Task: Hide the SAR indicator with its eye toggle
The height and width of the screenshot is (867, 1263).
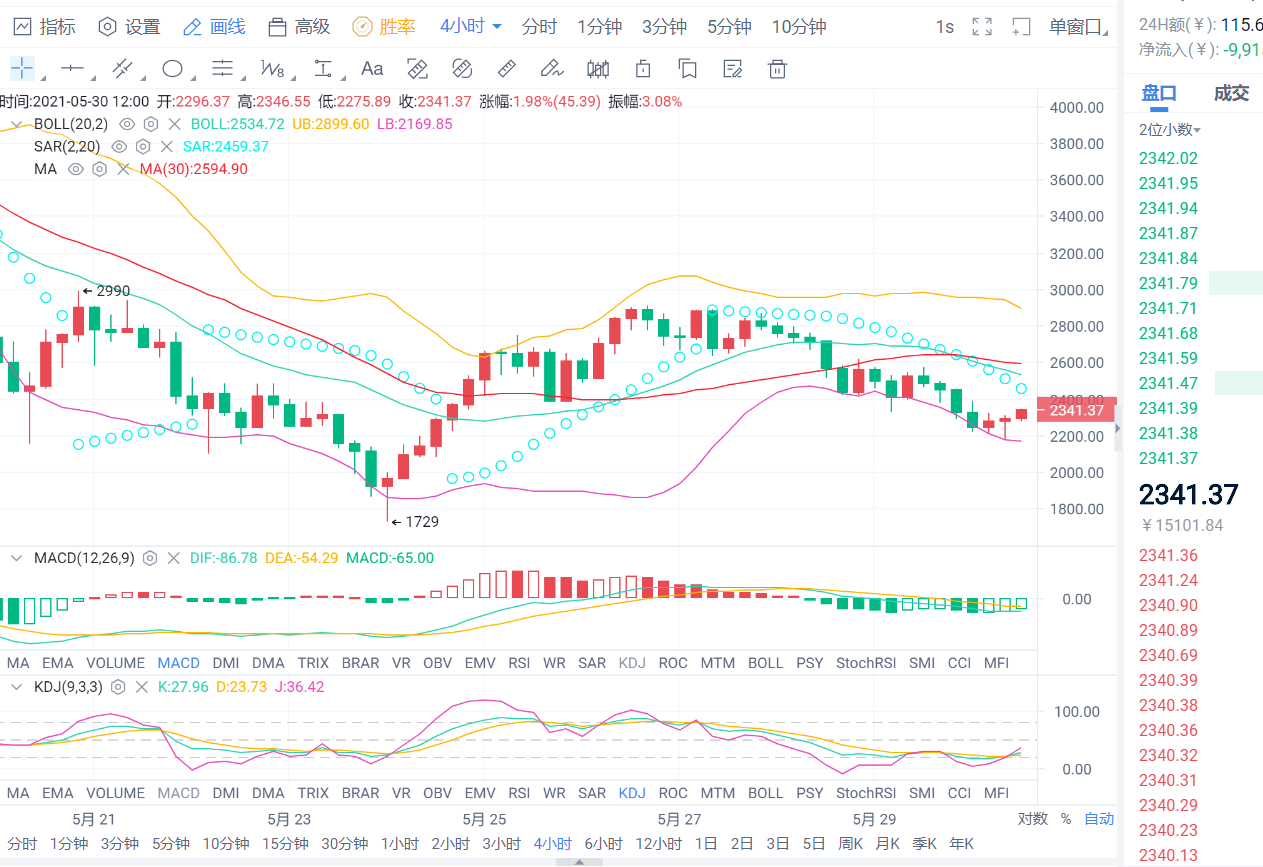Action: [x=118, y=146]
